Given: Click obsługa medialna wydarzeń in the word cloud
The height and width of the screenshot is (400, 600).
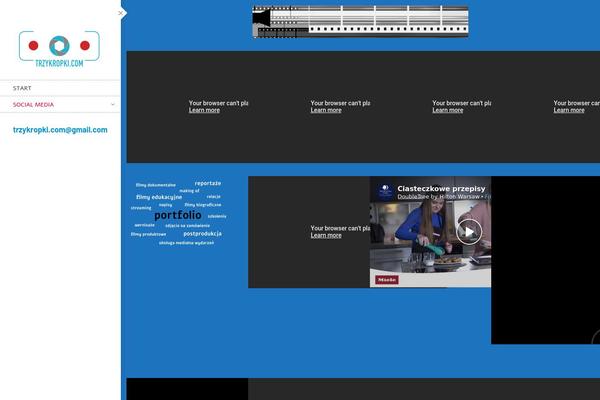Looking at the screenshot, I should tap(186, 243).
